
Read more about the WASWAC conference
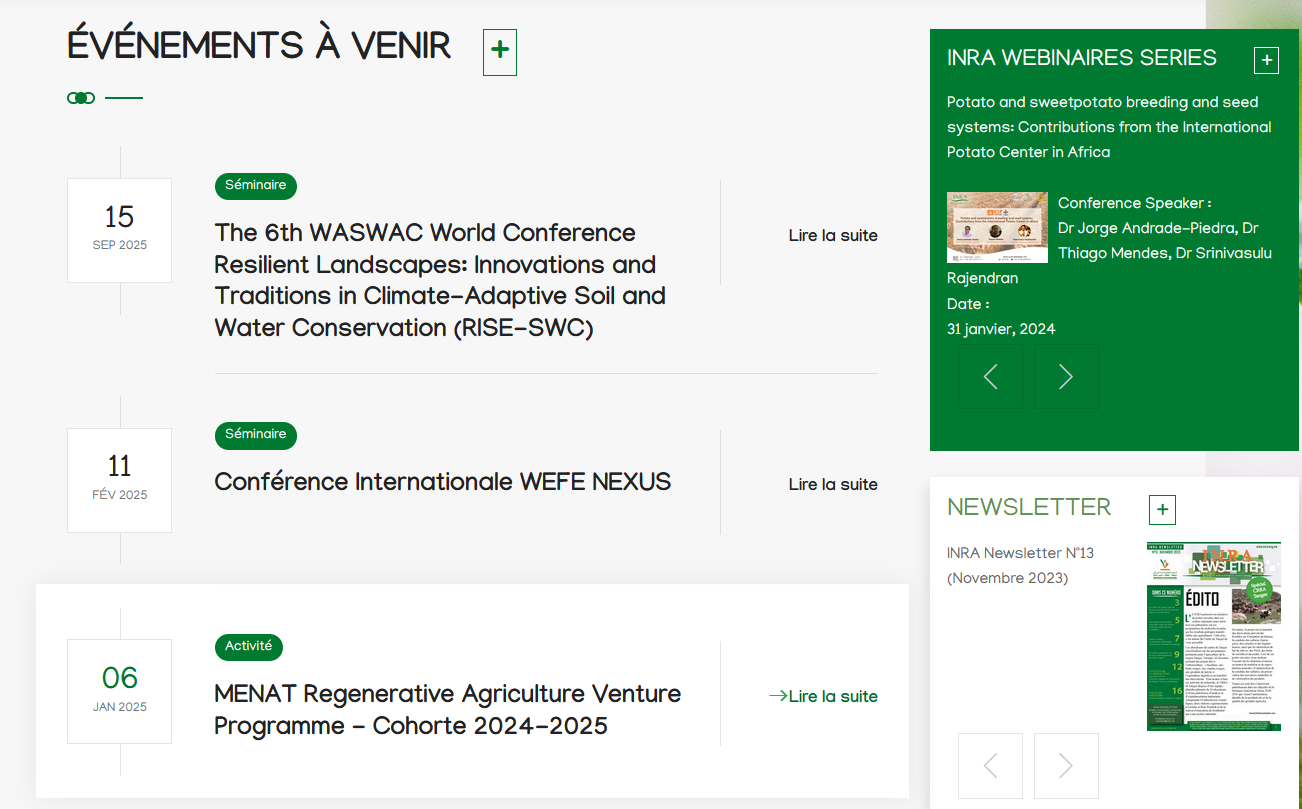click(x=833, y=236)
